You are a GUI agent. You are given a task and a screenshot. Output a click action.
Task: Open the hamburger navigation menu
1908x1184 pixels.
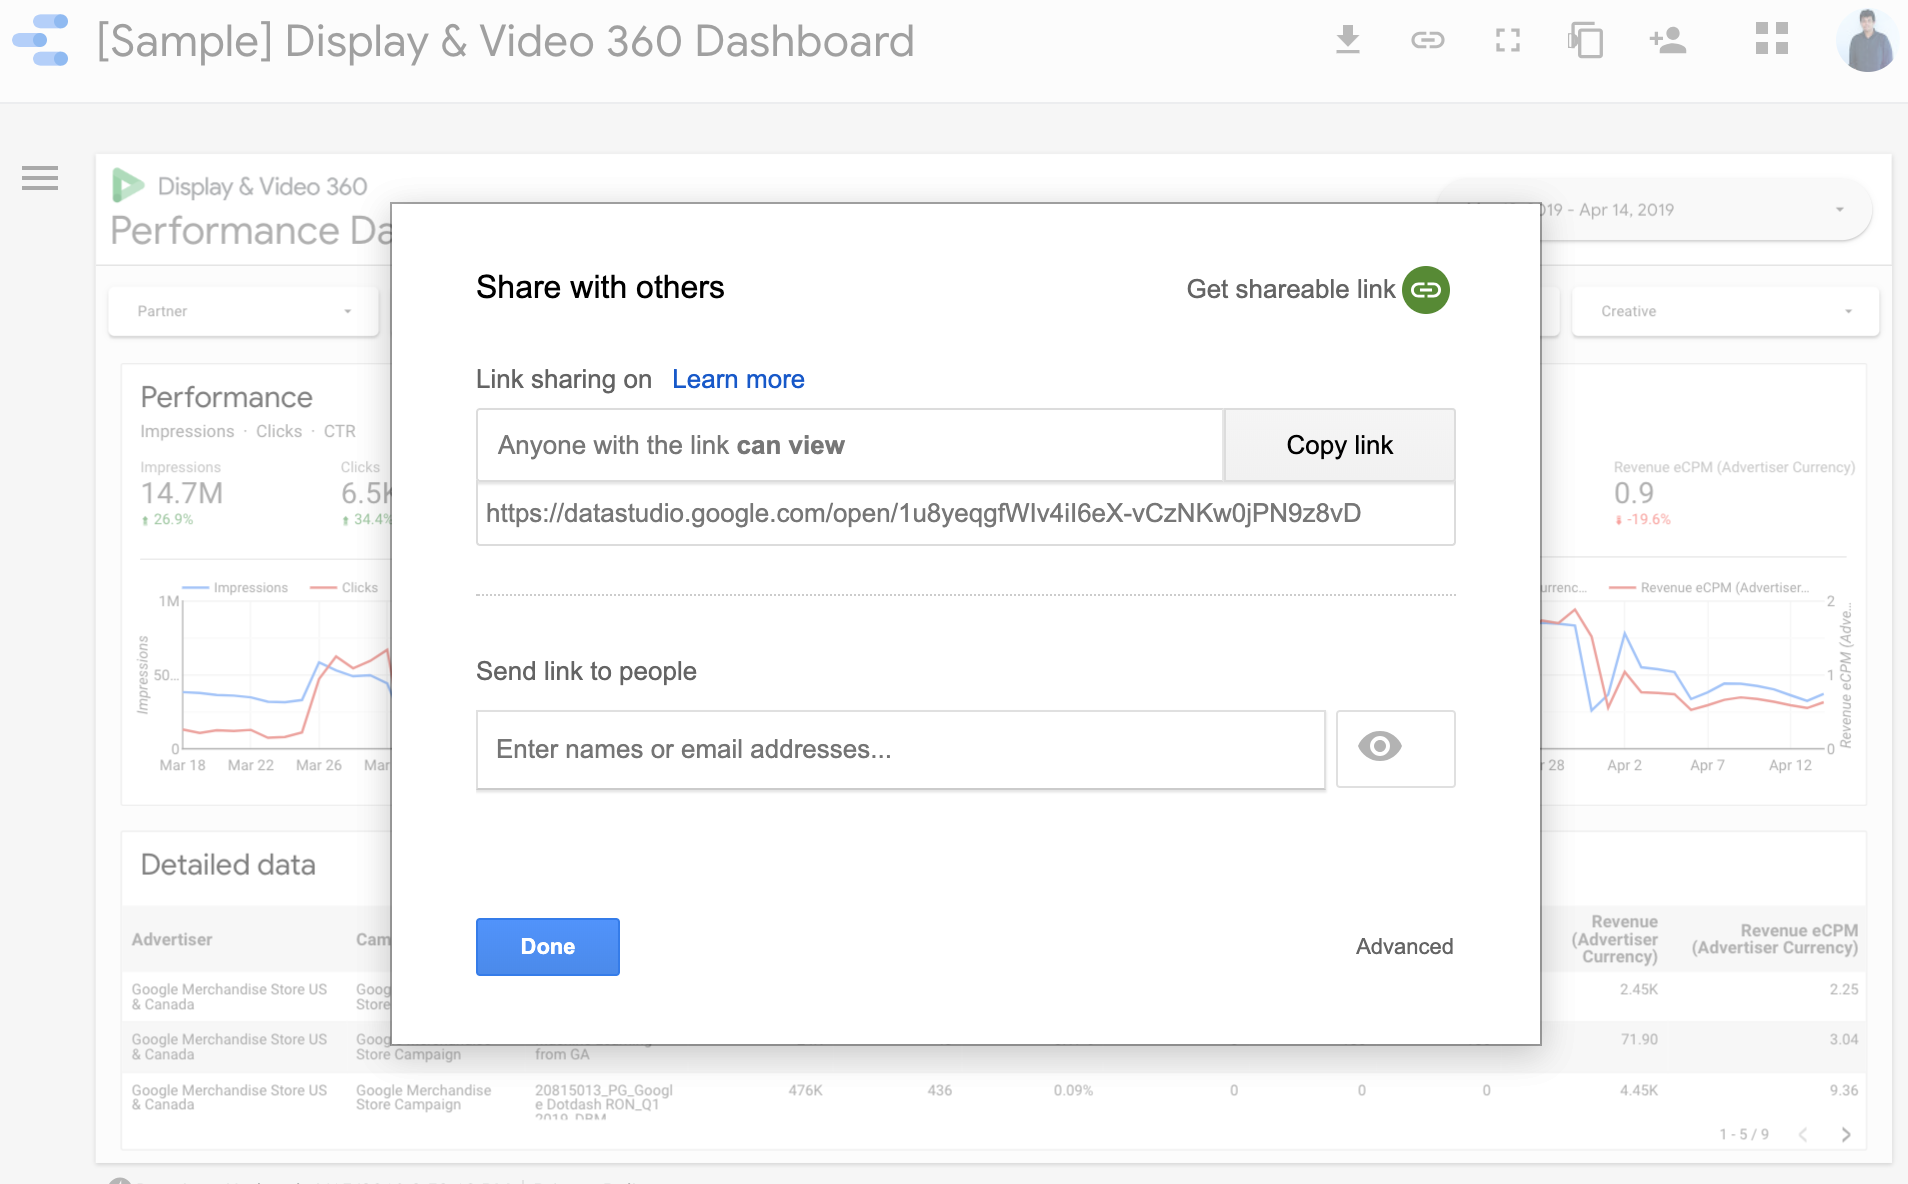point(40,180)
